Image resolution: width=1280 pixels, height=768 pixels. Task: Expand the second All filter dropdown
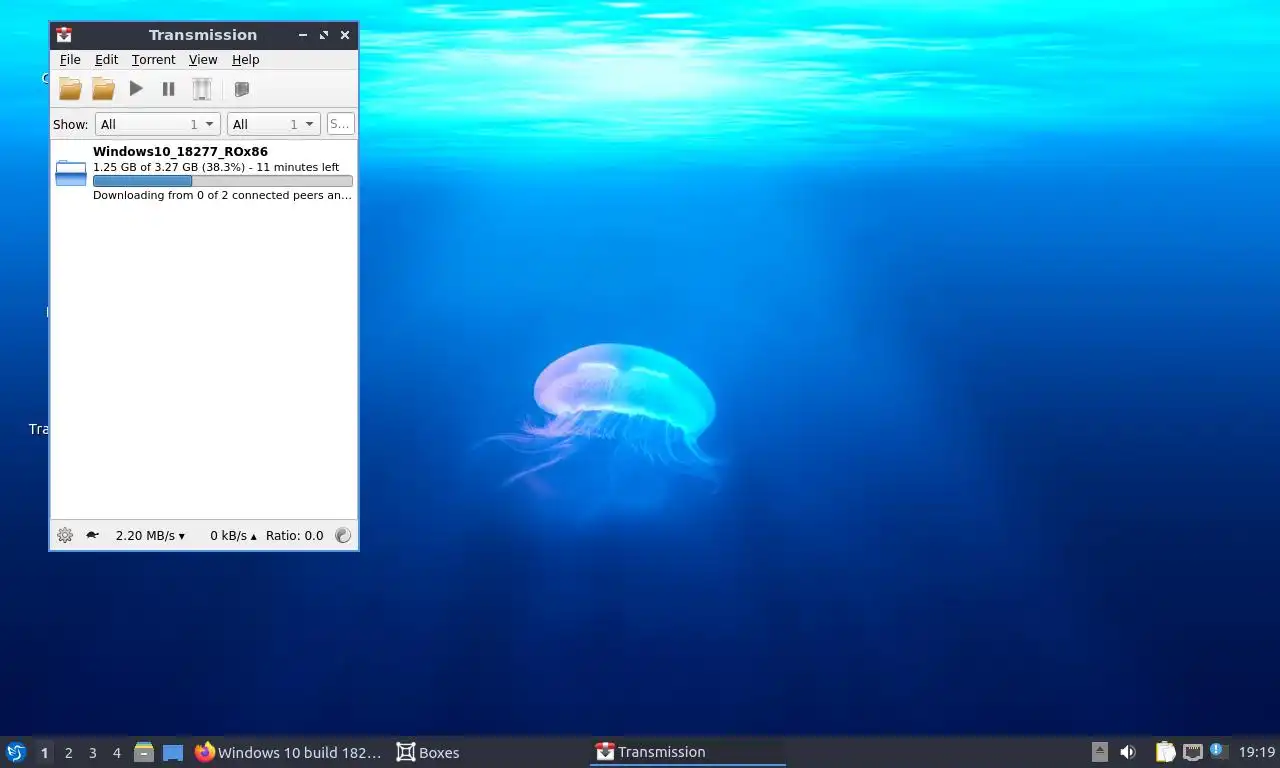(274, 124)
